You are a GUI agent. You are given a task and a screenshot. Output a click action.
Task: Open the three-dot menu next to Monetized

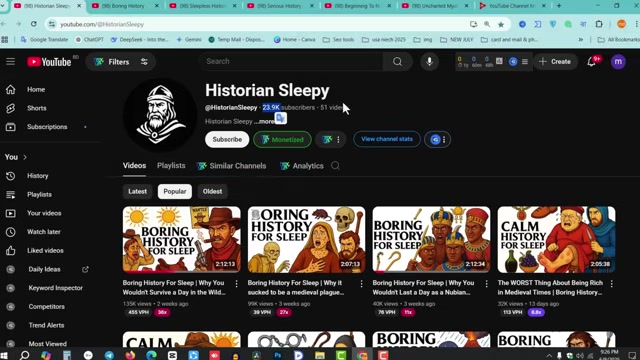(338, 140)
